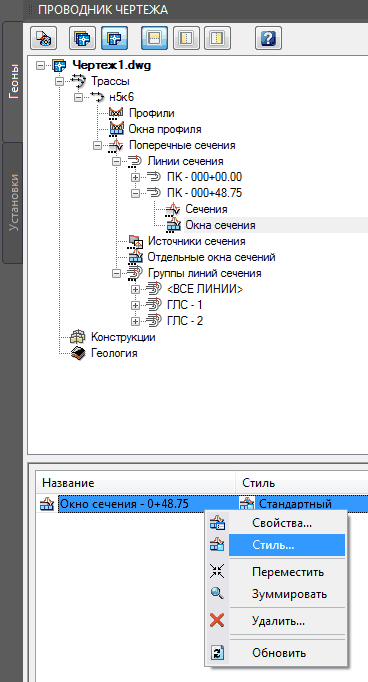Expand the ПК - 000+00.00 node
Viewport: 368px width, 682px height.
click(x=135, y=177)
